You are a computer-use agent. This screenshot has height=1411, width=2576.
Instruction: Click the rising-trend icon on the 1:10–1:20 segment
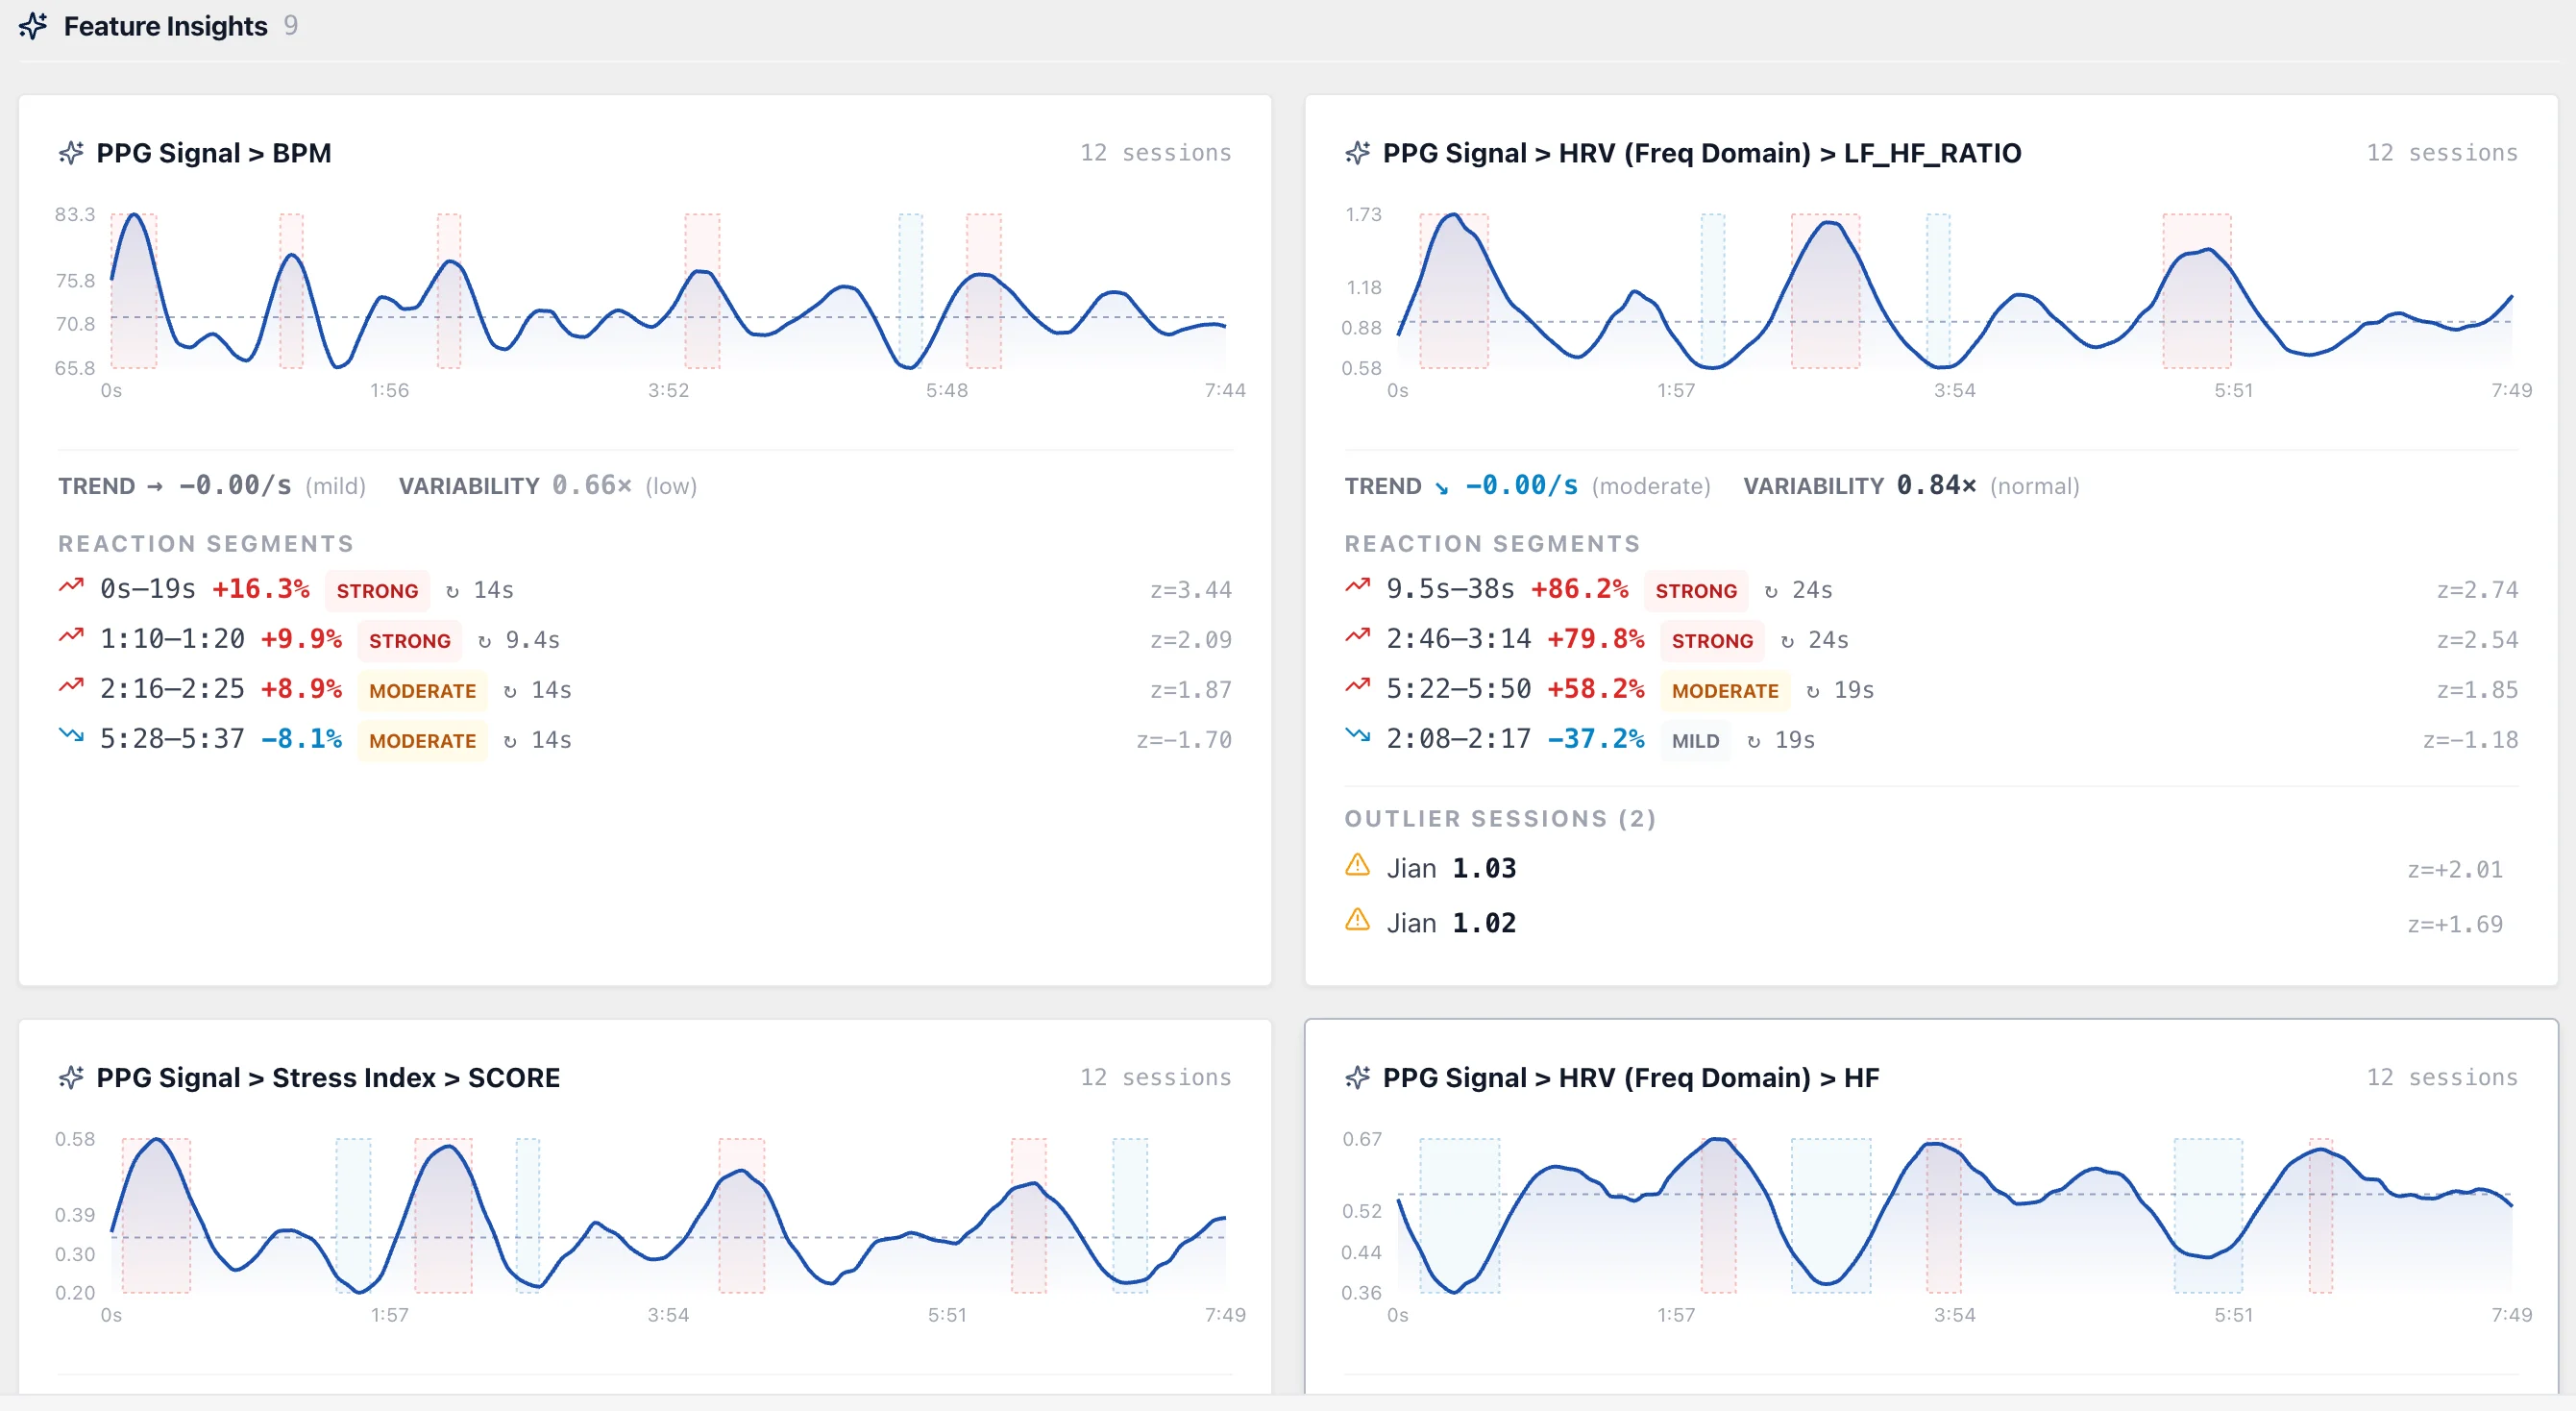[x=71, y=636]
